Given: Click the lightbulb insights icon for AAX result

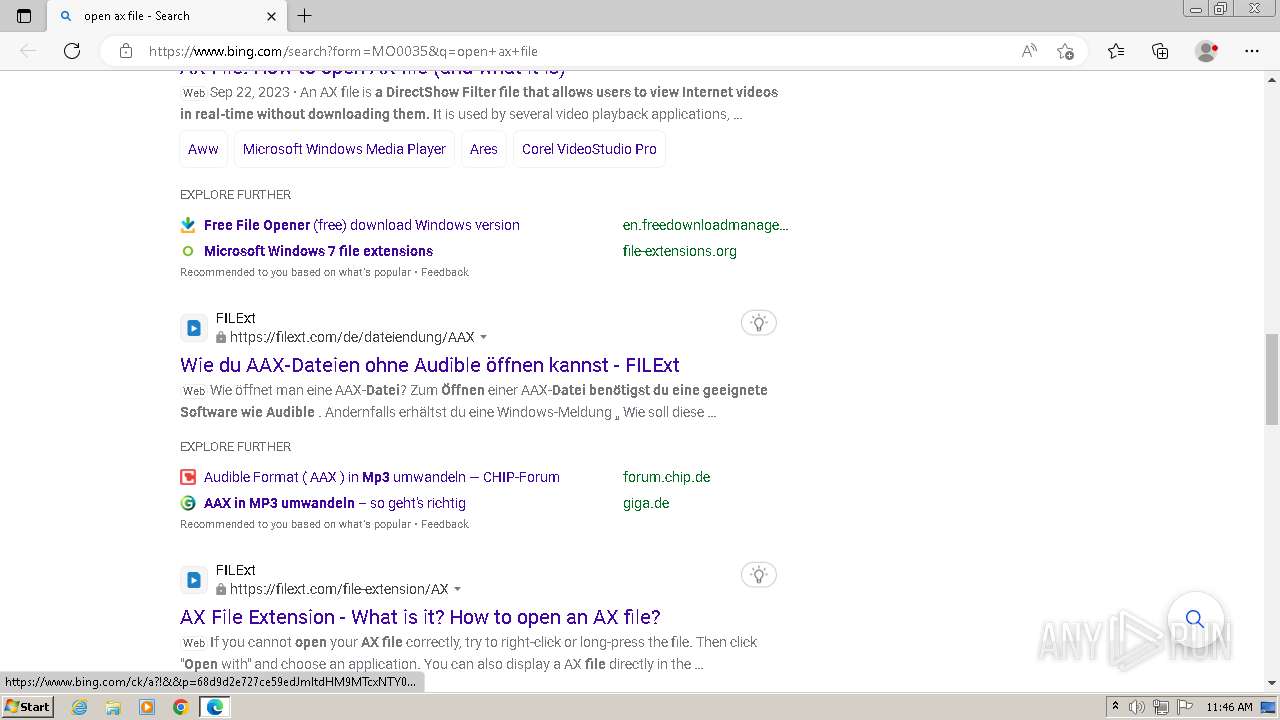Looking at the screenshot, I should 759,323.
